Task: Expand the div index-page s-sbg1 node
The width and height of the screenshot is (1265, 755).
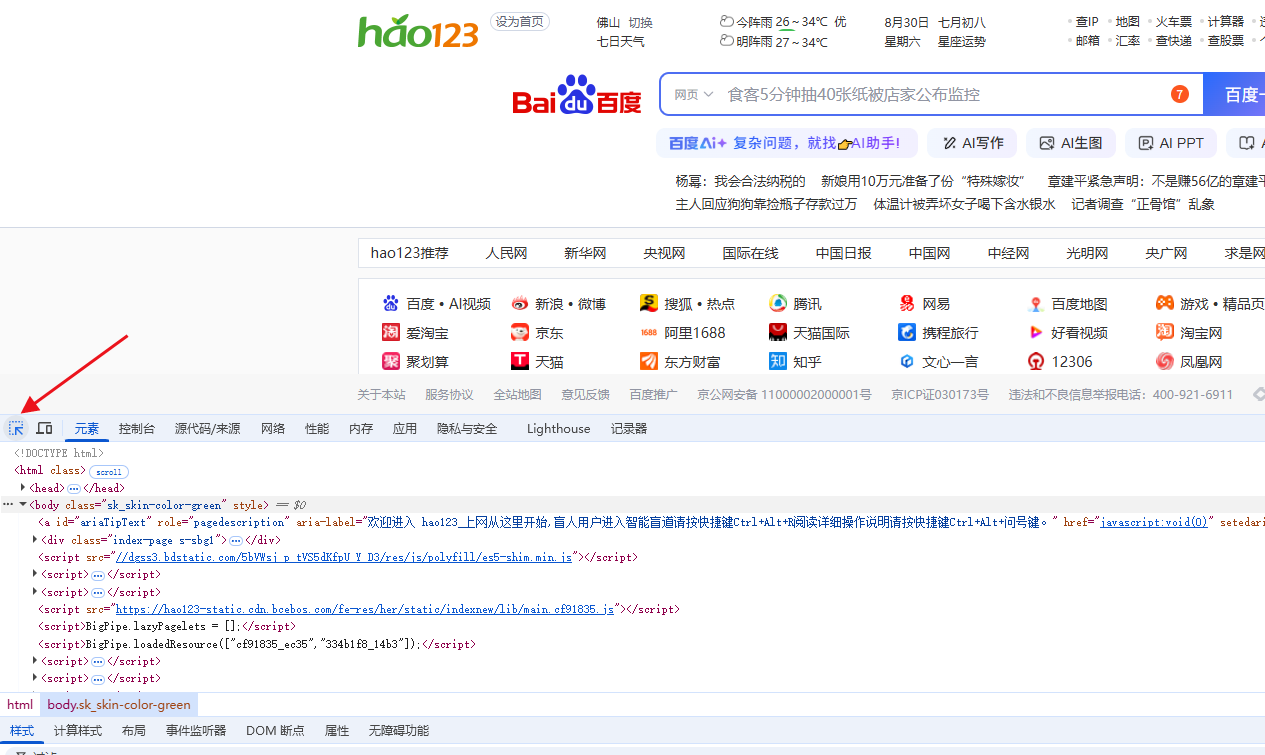Action: (36, 540)
